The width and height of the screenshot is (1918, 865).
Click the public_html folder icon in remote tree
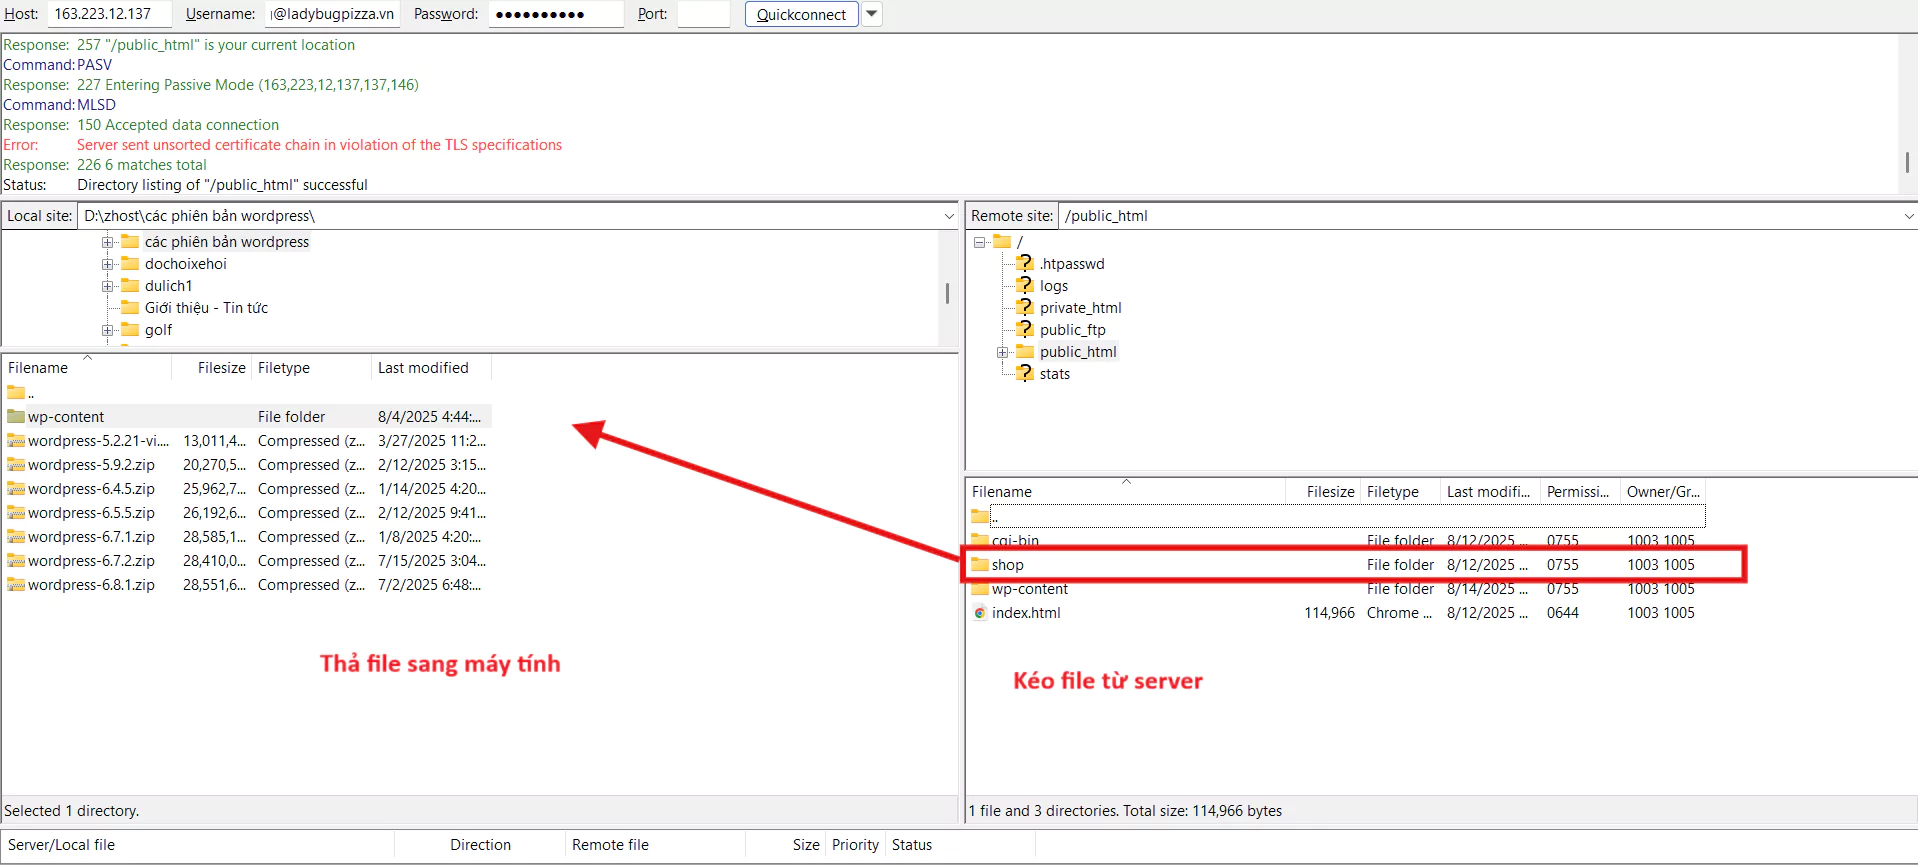(x=1025, y=351)
